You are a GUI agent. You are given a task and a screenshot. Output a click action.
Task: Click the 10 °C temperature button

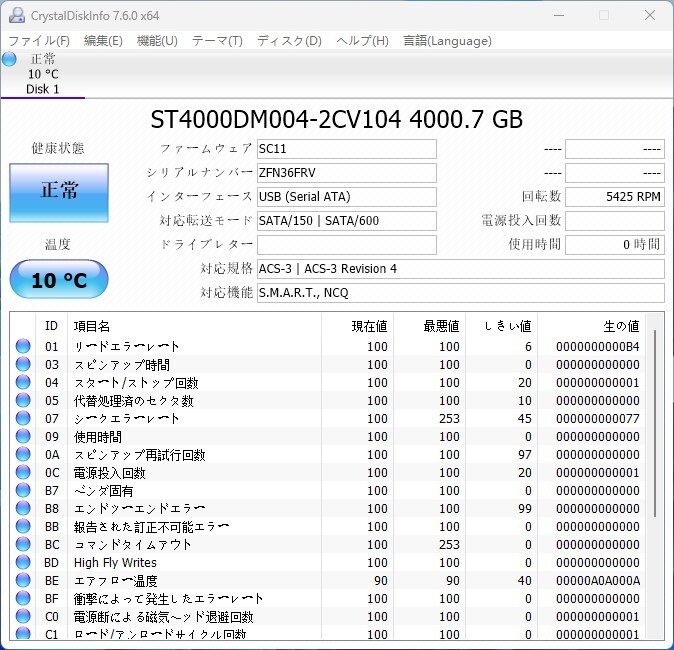tap(59, 279)
